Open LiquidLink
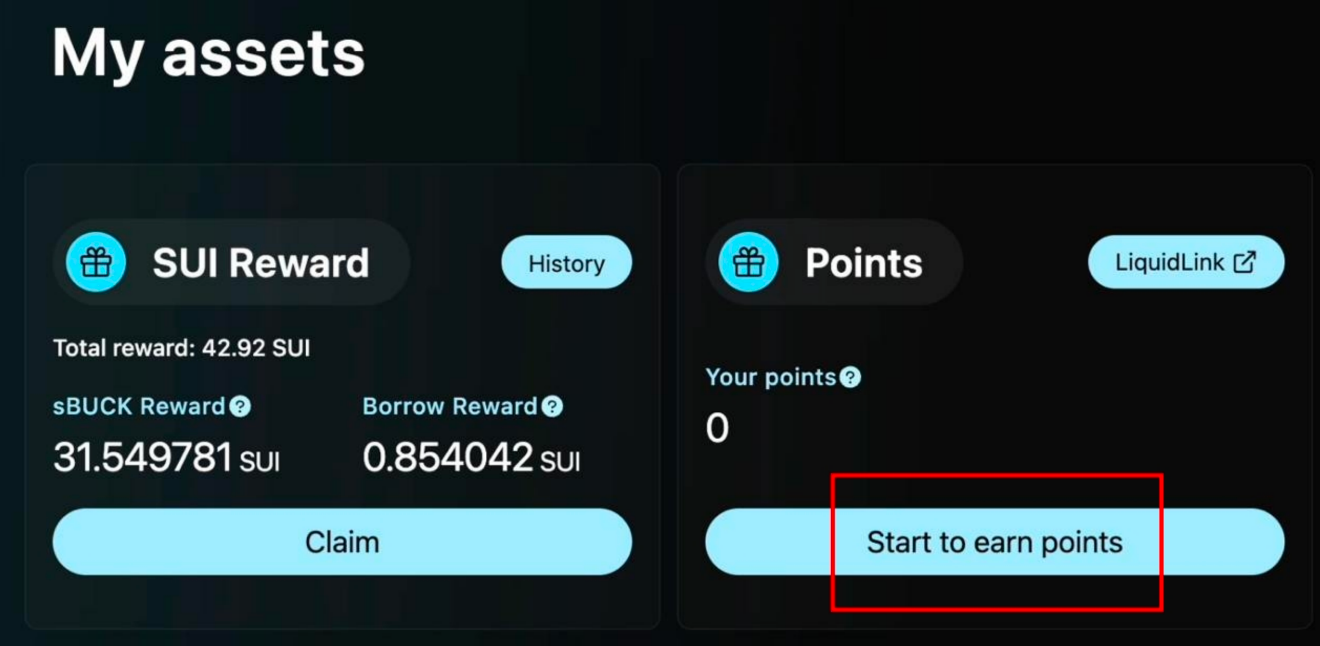The width and height of the screenshot is (1320, 646). (x=1186, y=261)
